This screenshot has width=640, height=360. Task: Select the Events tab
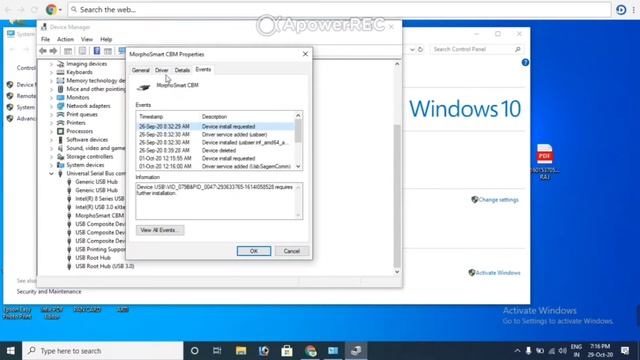pyautogui.click(x=203, y=69)
